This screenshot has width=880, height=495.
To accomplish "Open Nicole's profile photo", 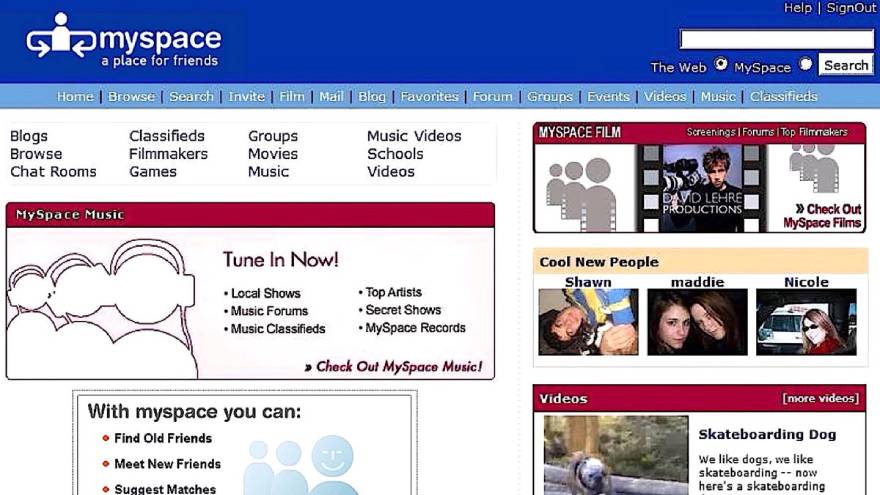I will (x=806, y=322).
